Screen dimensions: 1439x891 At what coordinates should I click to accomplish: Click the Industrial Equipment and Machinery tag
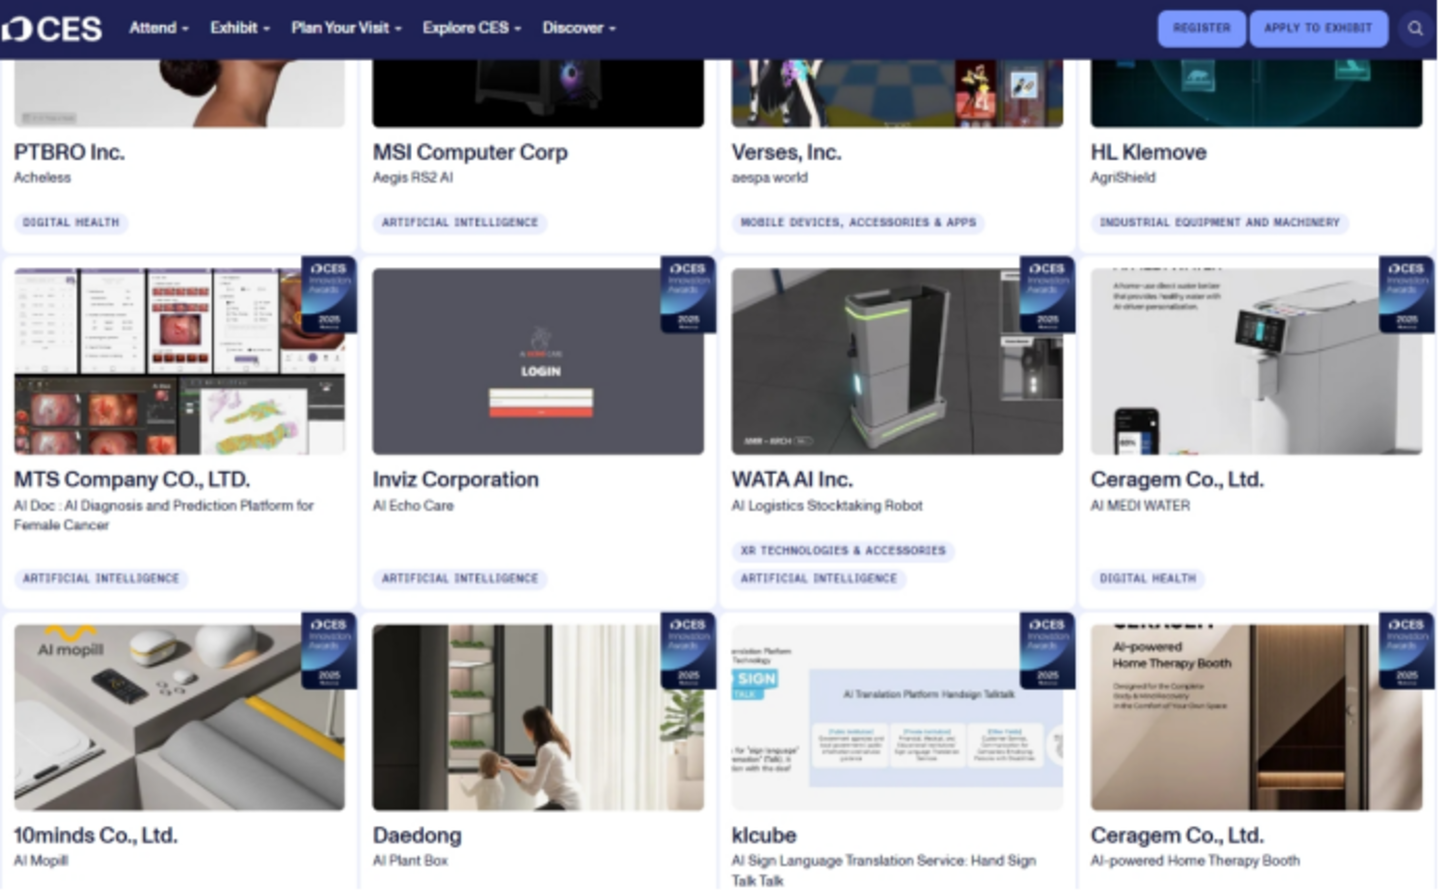pyautogui.click(x=1219, y=222)
